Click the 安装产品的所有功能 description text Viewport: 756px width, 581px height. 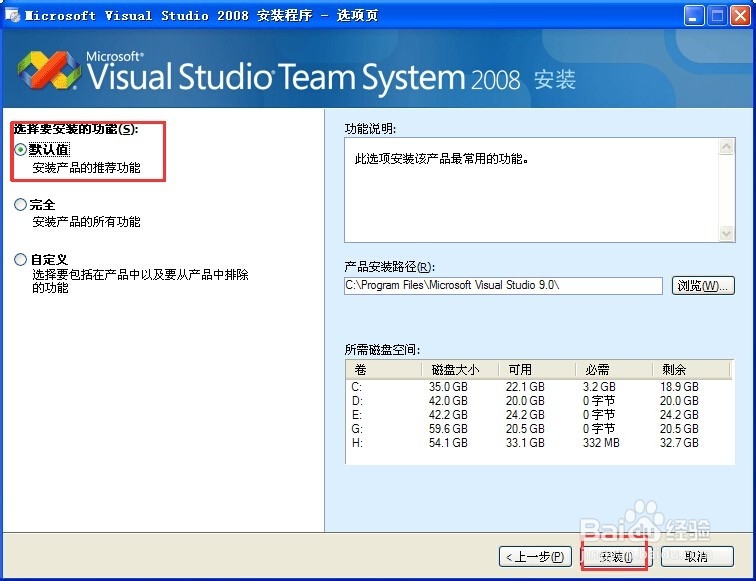(86, 222)
